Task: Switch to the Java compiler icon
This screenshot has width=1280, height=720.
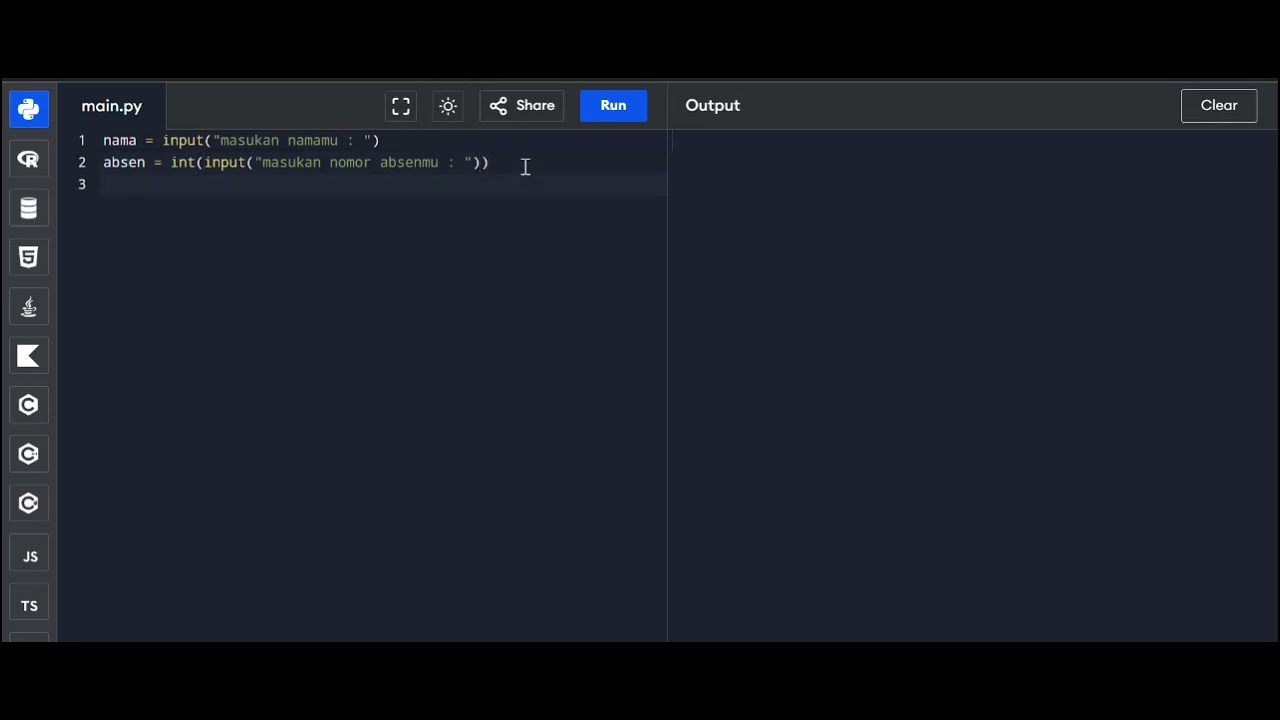Action: (x=29, y=306)
